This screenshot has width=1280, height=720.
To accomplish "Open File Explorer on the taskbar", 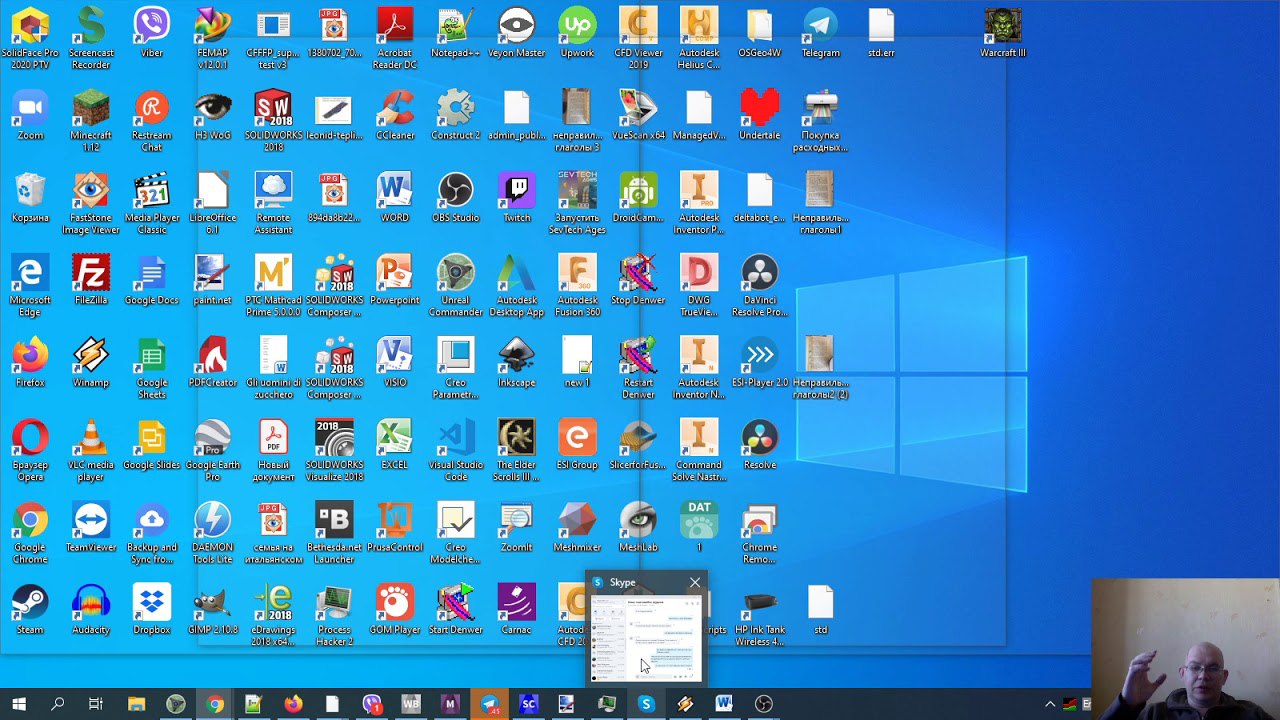I will [x=136, y=704].
